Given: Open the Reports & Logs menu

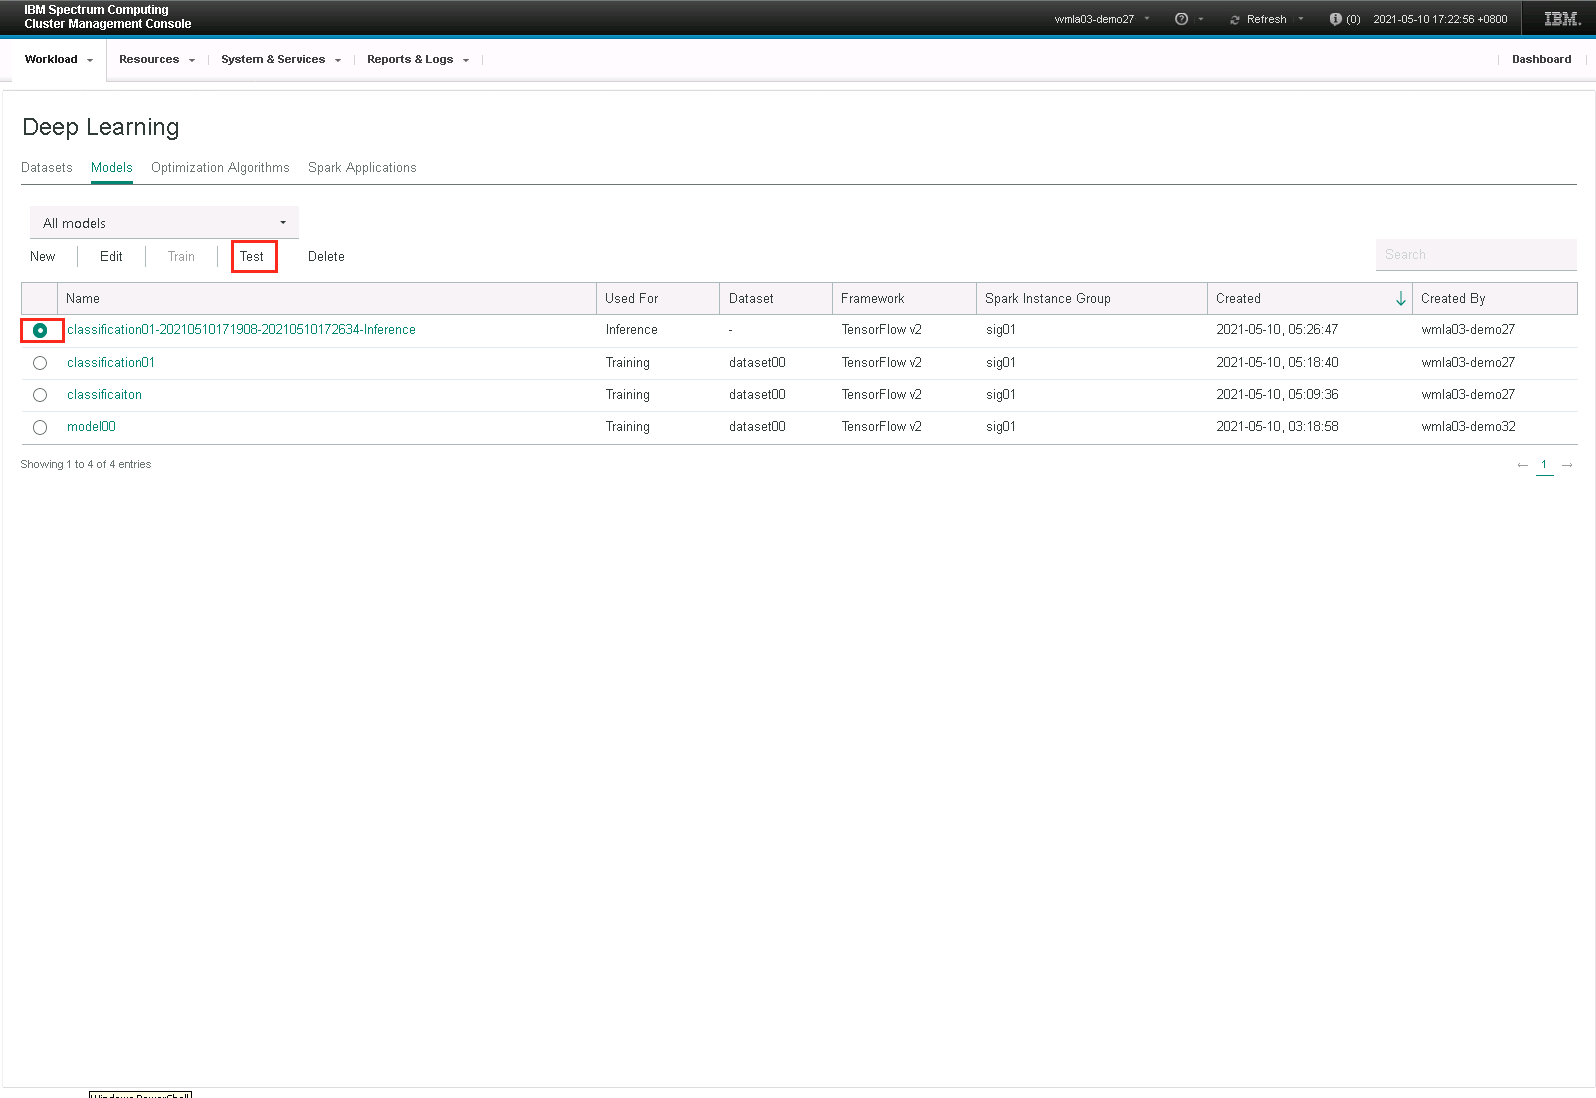Looking at the screenshot, I should (x=418, y=59).
